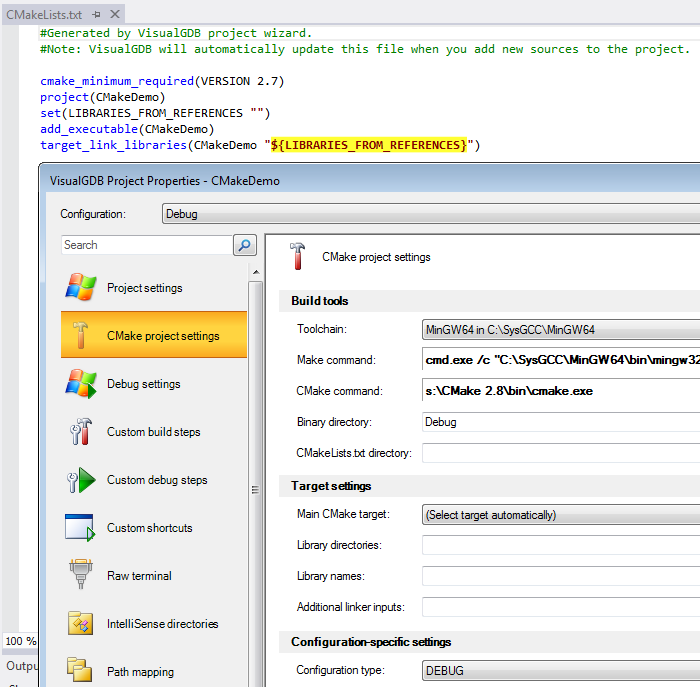Image resolution: width=700 pixels, height=687 pixels.
Task: Click the Project settings Windows flag icon
Action: [x=81, y=287]
